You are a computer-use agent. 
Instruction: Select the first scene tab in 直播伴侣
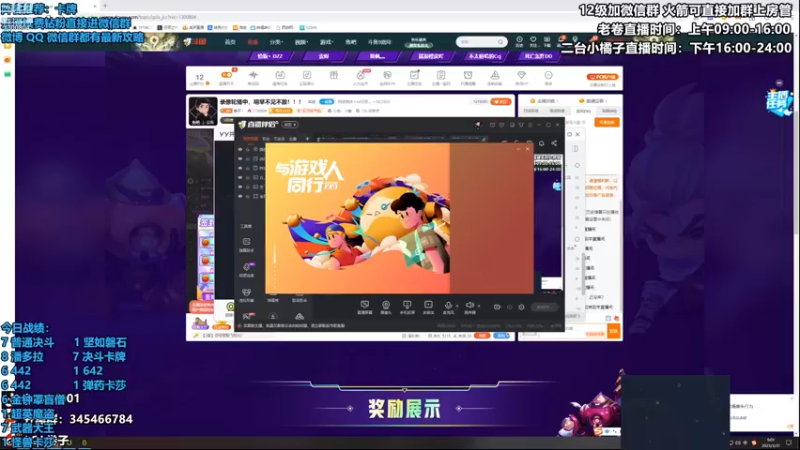click(x=250, y=139)
